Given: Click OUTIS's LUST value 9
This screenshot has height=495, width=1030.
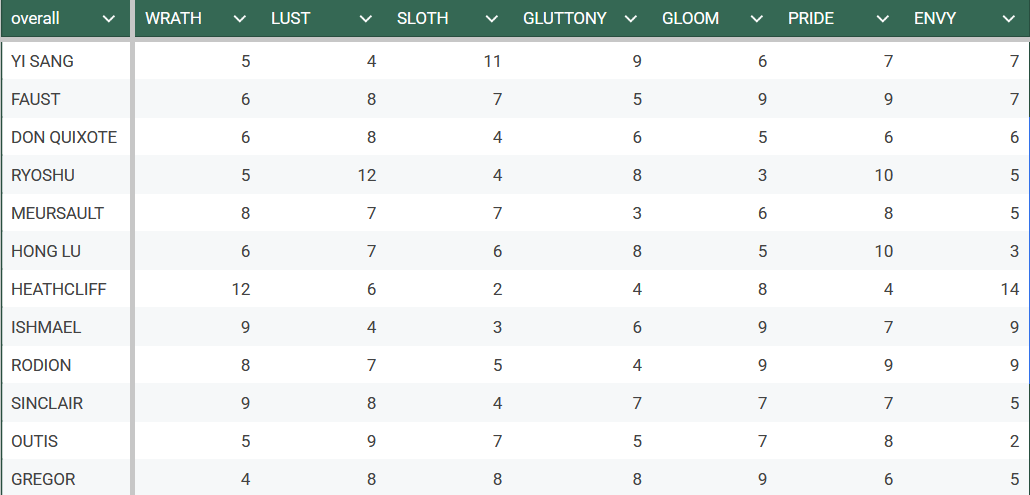Looking at the screenshot, I should pyautogui.click(x=371, y=441).
